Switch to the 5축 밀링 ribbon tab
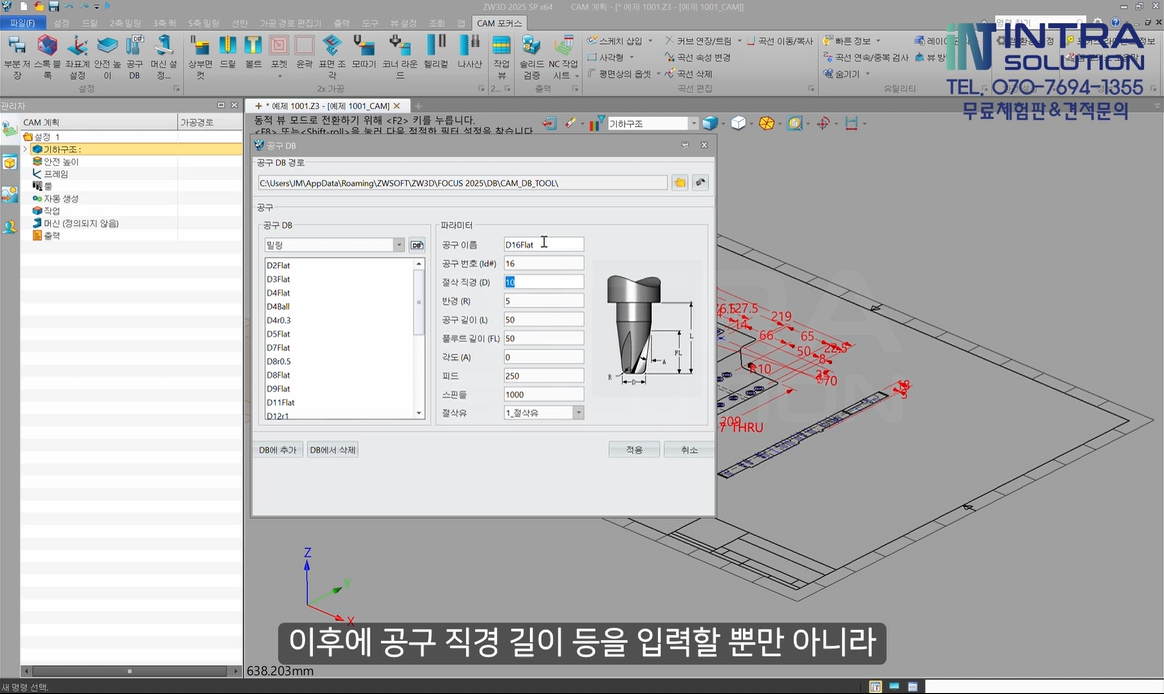The height and width of the screenshot is (694, 1164). 203,23
